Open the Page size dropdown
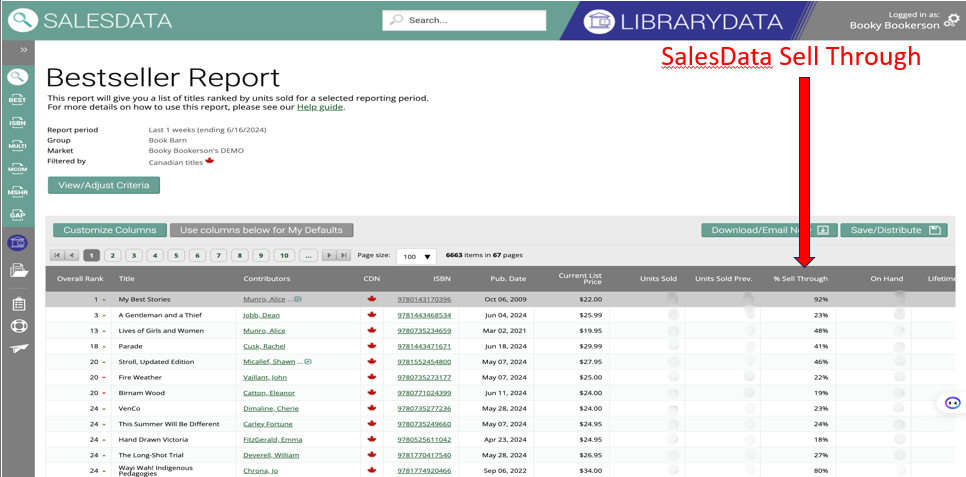This screenshot has height=477, width=966. (x=416, y=257)
